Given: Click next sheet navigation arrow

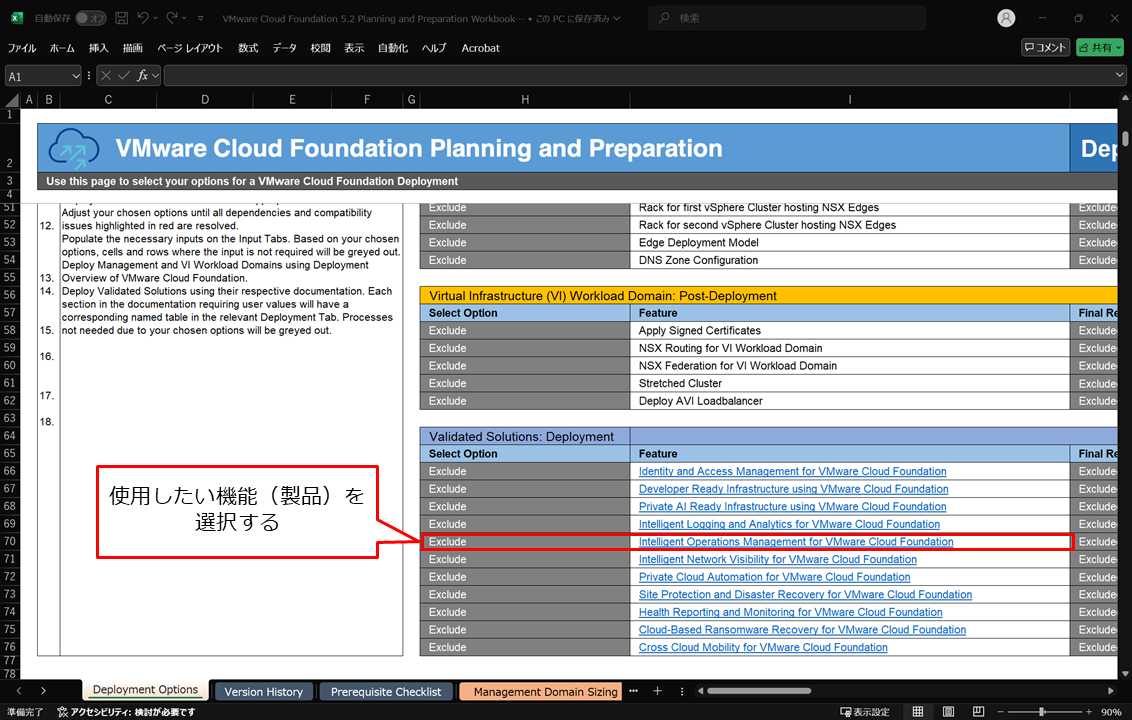Looking at the screenshot, I should [x=43, y=691].
